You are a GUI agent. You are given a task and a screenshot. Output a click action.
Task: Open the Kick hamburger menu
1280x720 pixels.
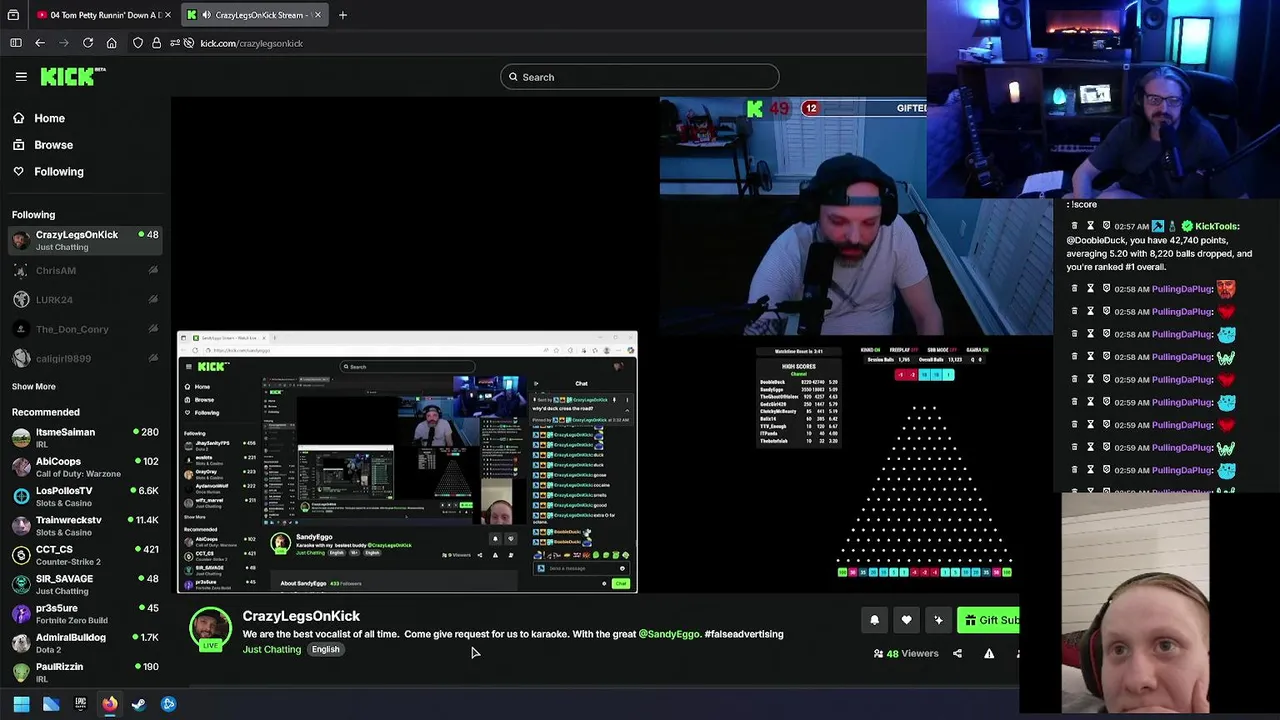click(x=21, y=76)
